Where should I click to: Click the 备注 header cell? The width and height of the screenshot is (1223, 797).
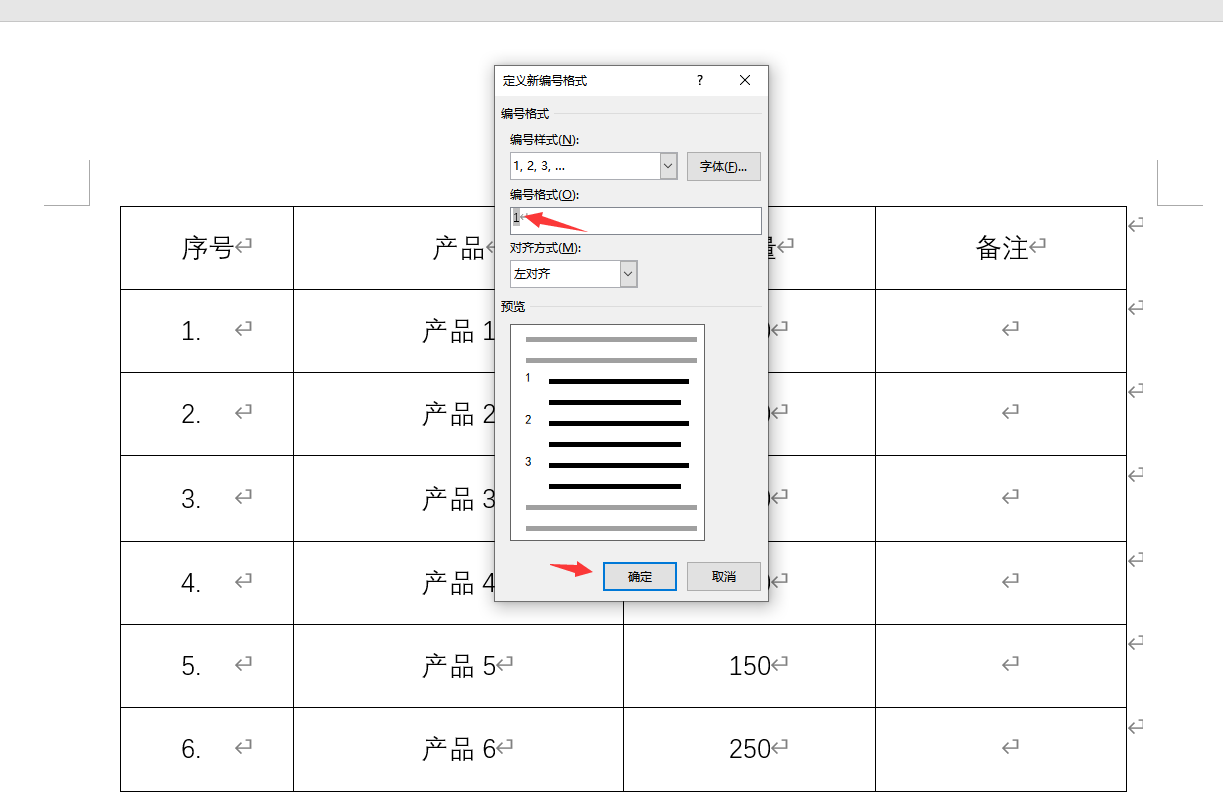point(1001,248)
